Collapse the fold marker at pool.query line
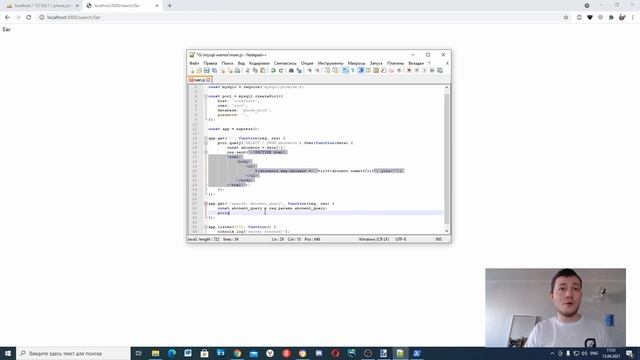Viewport: 640px width, 360px height. click(206, 143)
